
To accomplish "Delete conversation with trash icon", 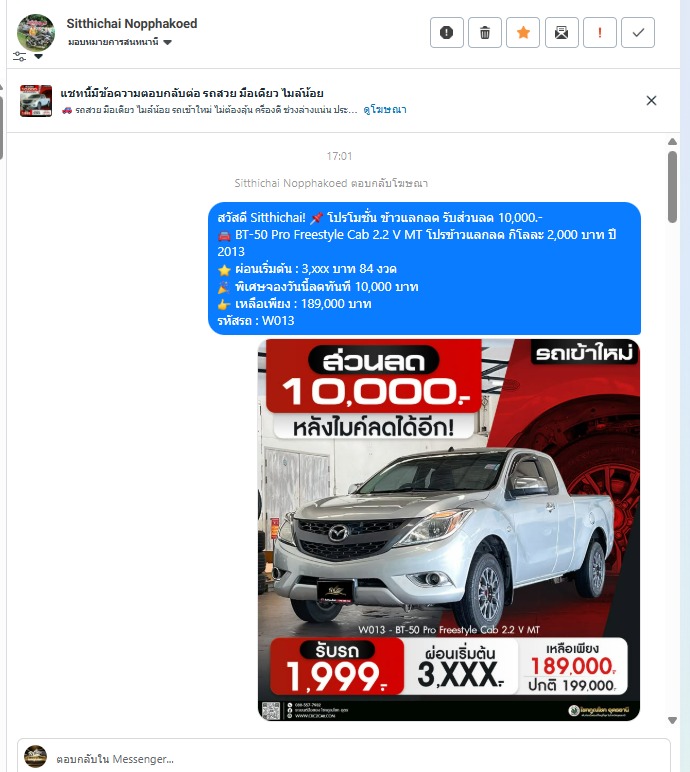I will click(485, 32).
